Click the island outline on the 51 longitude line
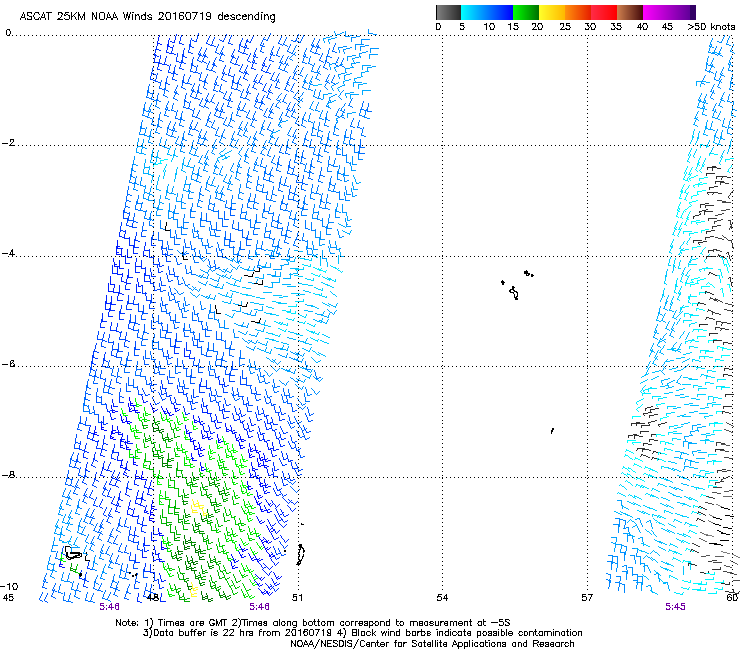The width and height of the screenshot is (740, 650). coord(300,555)
